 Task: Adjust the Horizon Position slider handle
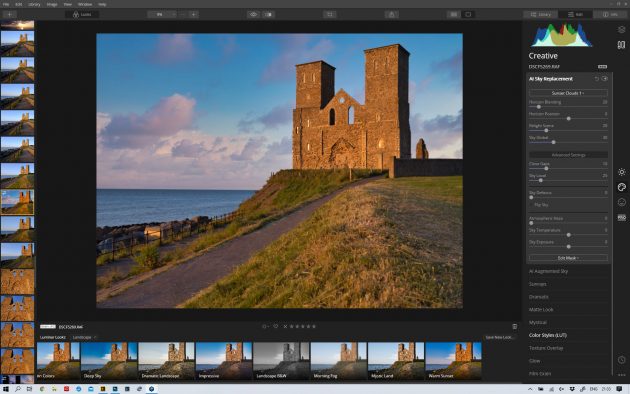coord(569,119)
